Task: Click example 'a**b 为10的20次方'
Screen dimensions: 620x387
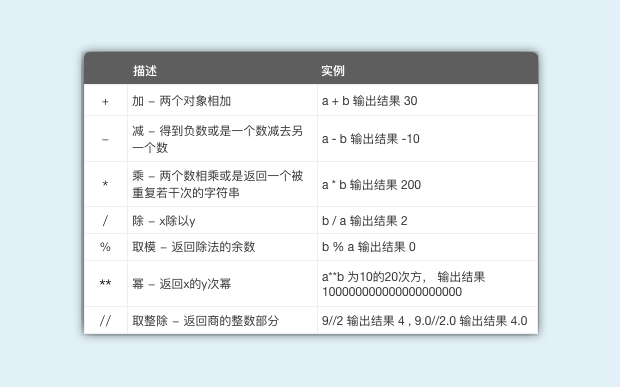Action: pyautogui.click(x=403, y=284)
